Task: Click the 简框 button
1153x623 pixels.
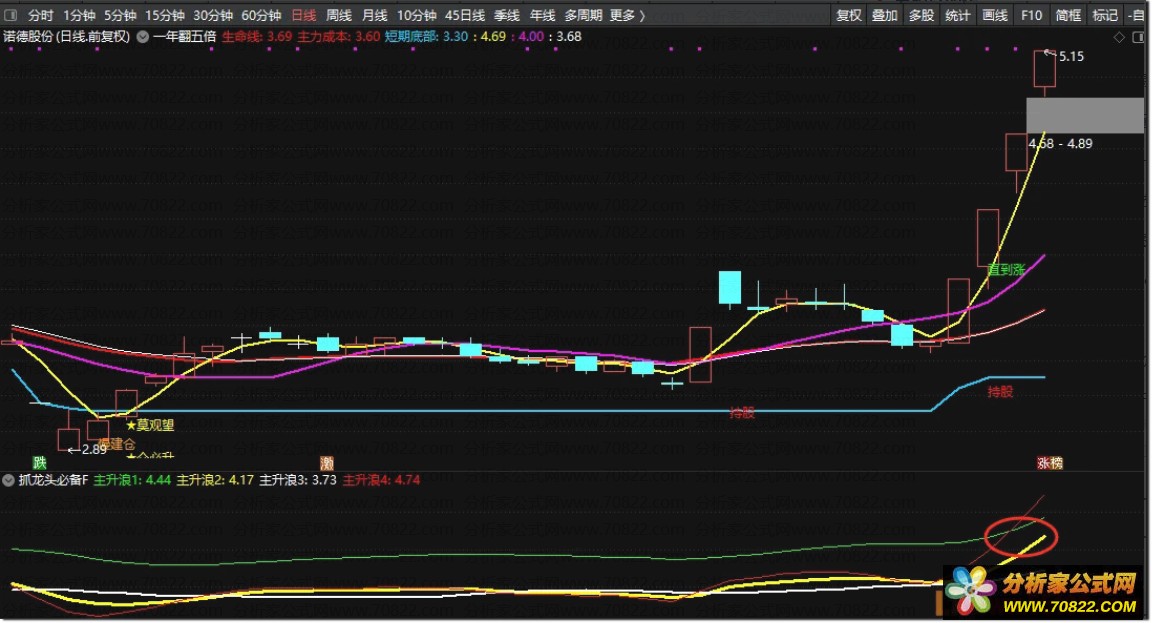Action: [1068, 15]
